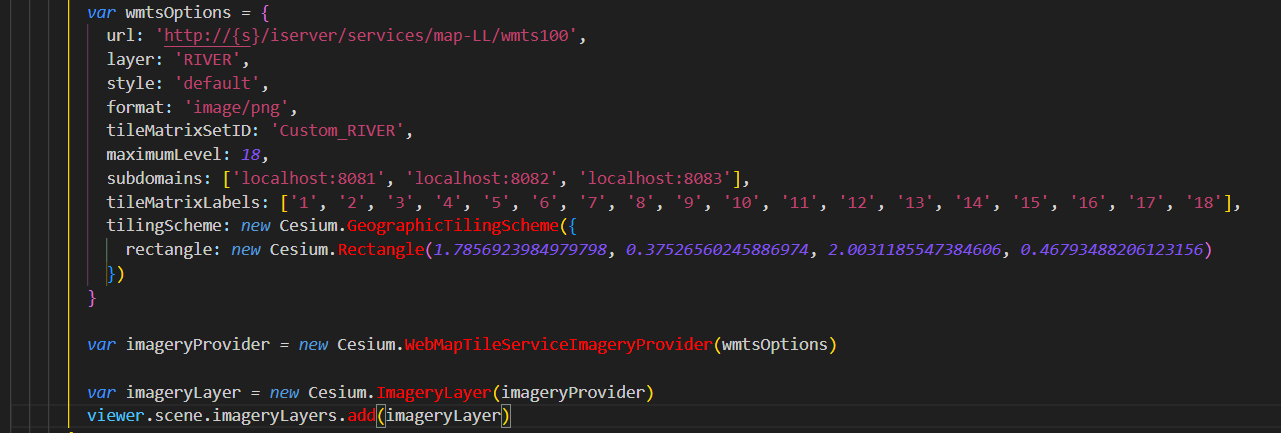Click wmtsOptions argument passed to WebMapTileServiceImageryProvider
The width and height of the screenshot is (1281, 433).
click(775, 345)
